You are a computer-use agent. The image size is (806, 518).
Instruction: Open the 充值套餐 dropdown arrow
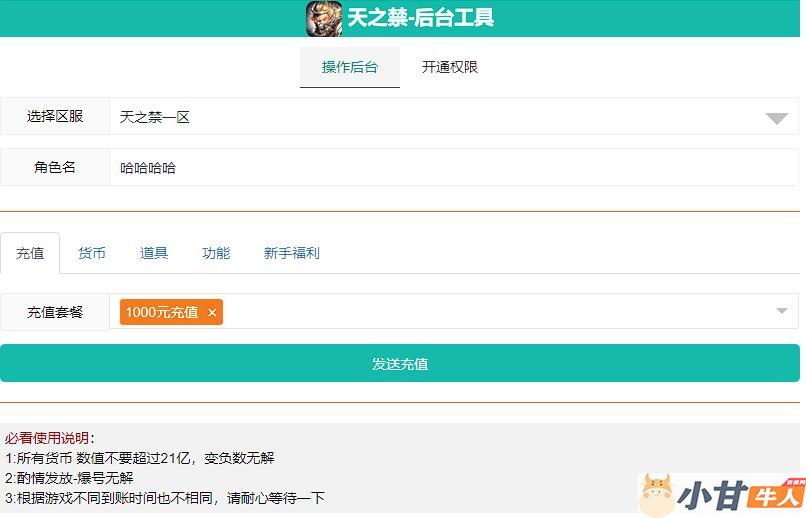[781, 312]
